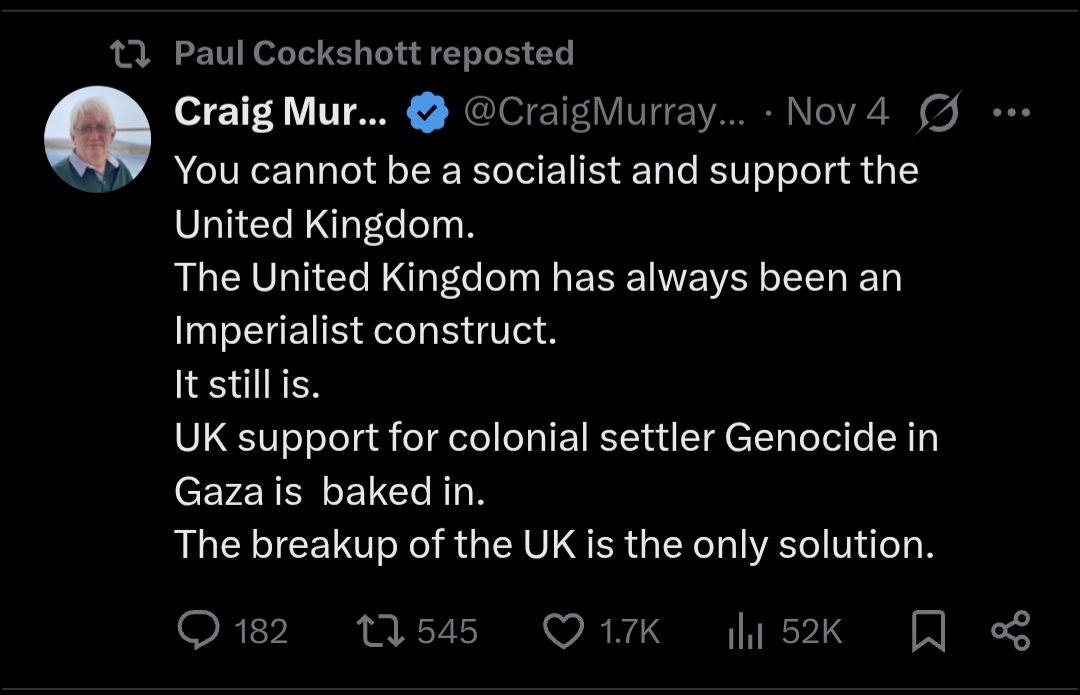Click the 182 replies count
This screenshot has width=1080, height=695.
click(261, 632)
